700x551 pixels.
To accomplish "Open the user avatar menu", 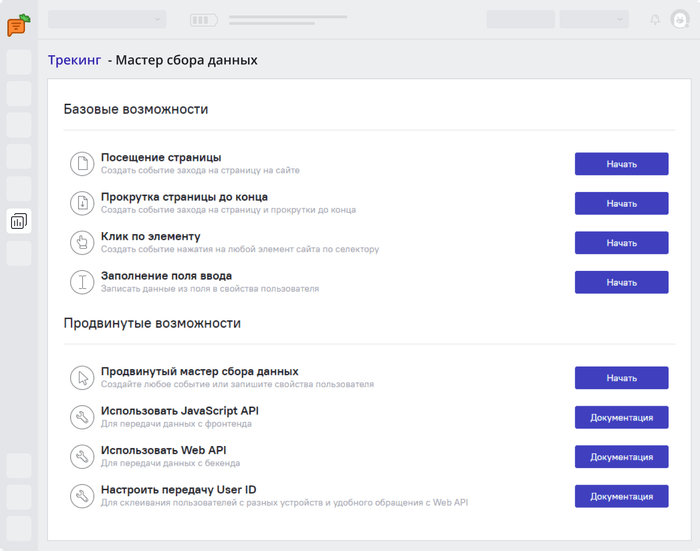I will pyautogui.click(x=680, y=20).
